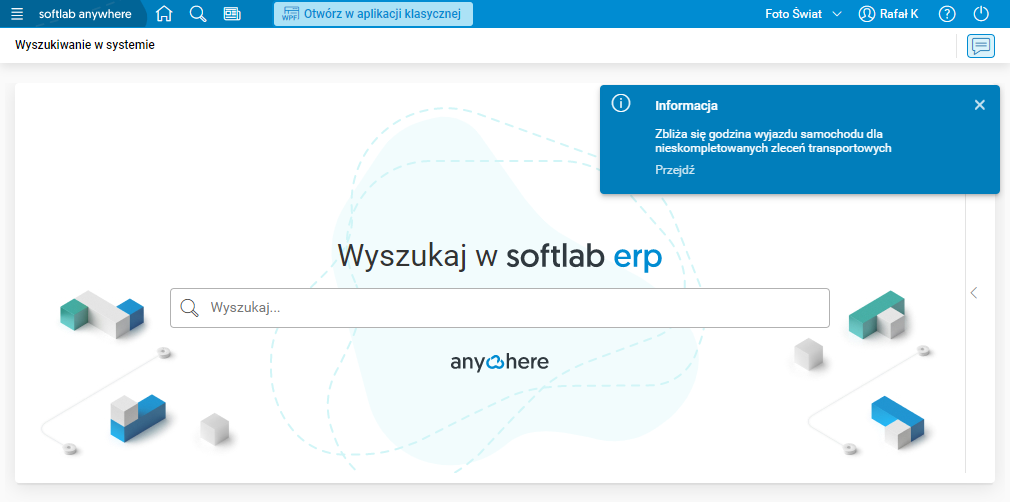Follow the Przejdź link in notification
This screenshot has height=502, width=1010.
pos(674,170)
